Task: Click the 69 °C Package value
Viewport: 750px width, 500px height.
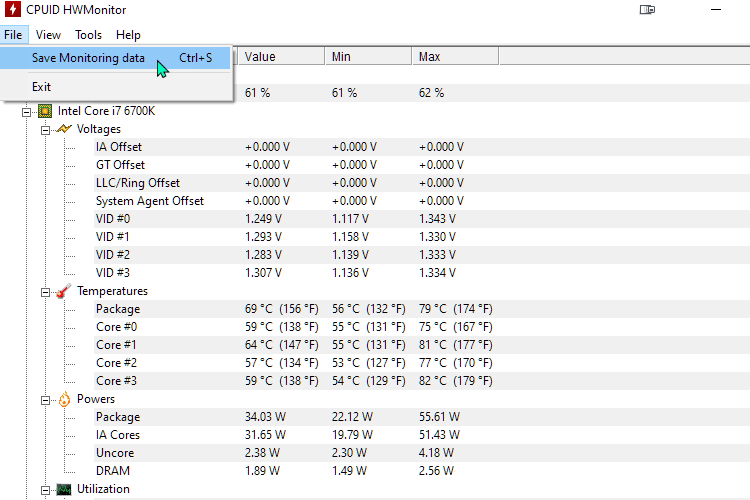Action: tap(282, 309)
